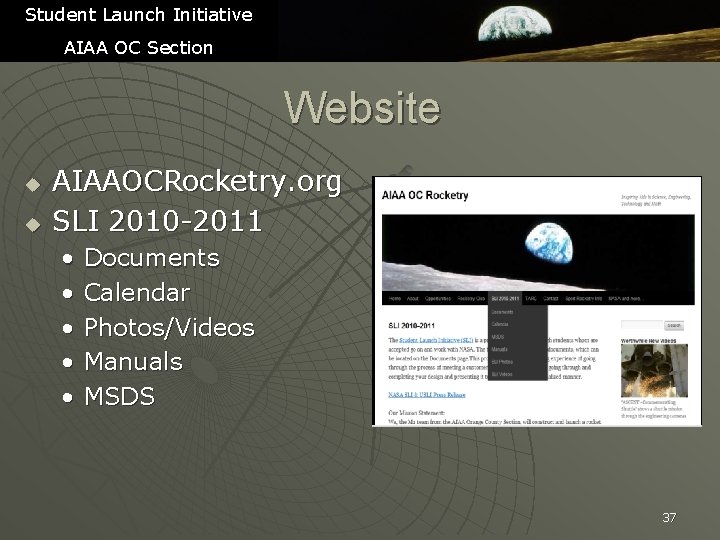Click the Documents slide sub-bullet
Screen dimensions: 720x540
pyautogui.click(x=152, y=258)
